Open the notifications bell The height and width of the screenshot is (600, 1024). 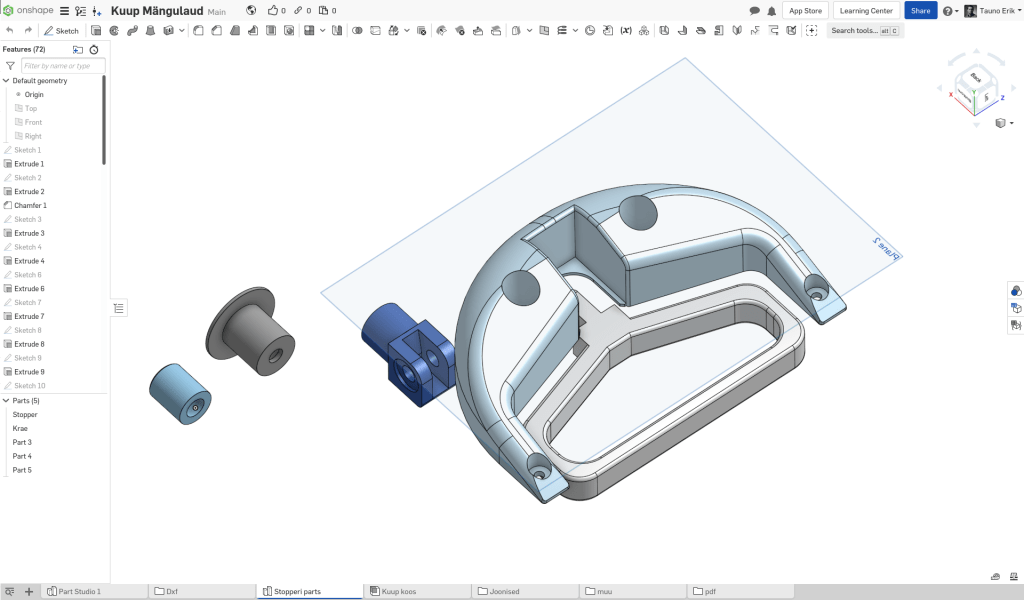point(771,11)
